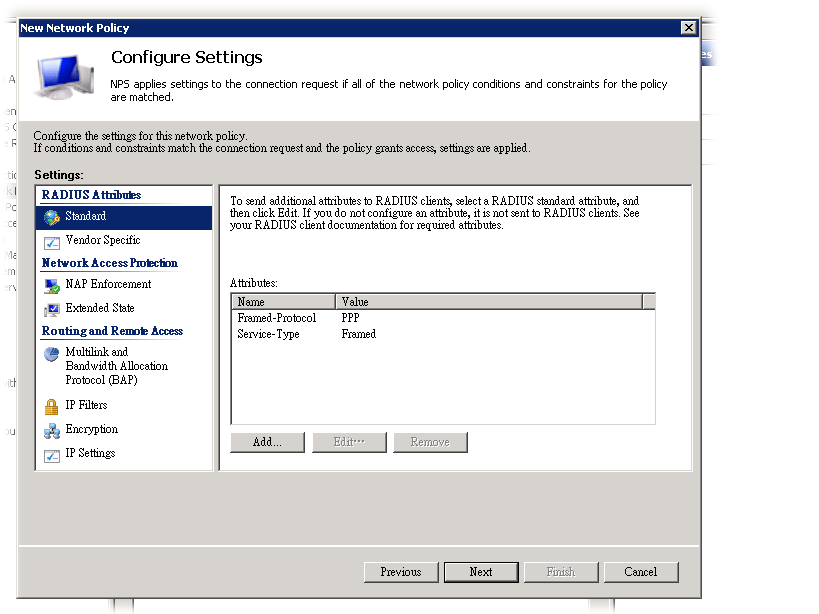Click the Vendor Specific checkmark icon
819x614 pixels.
[52, 241]
